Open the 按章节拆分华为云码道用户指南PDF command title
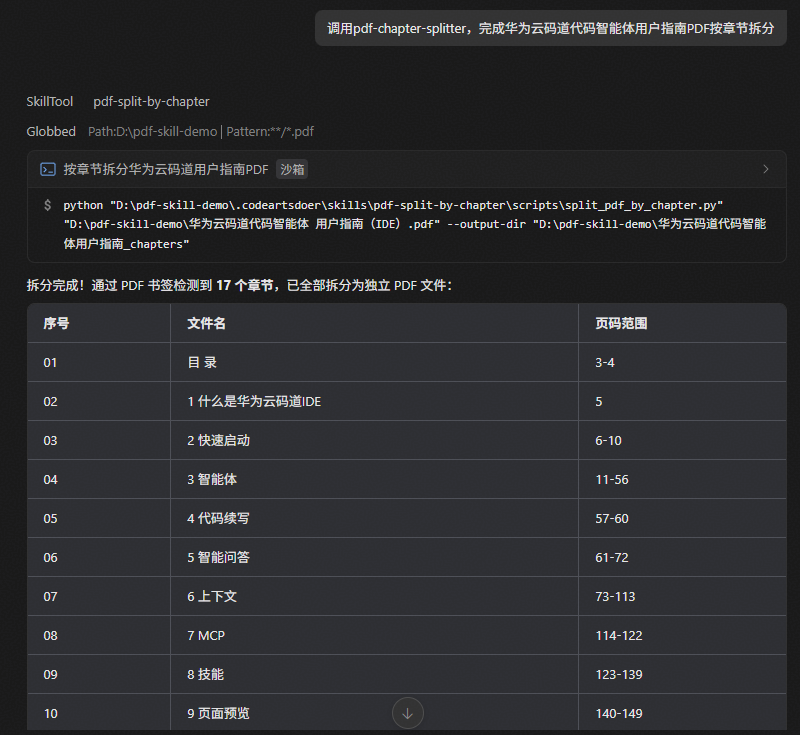Viewport: 800px width, 735px height. pyautogui.click(x=166, y=169)
